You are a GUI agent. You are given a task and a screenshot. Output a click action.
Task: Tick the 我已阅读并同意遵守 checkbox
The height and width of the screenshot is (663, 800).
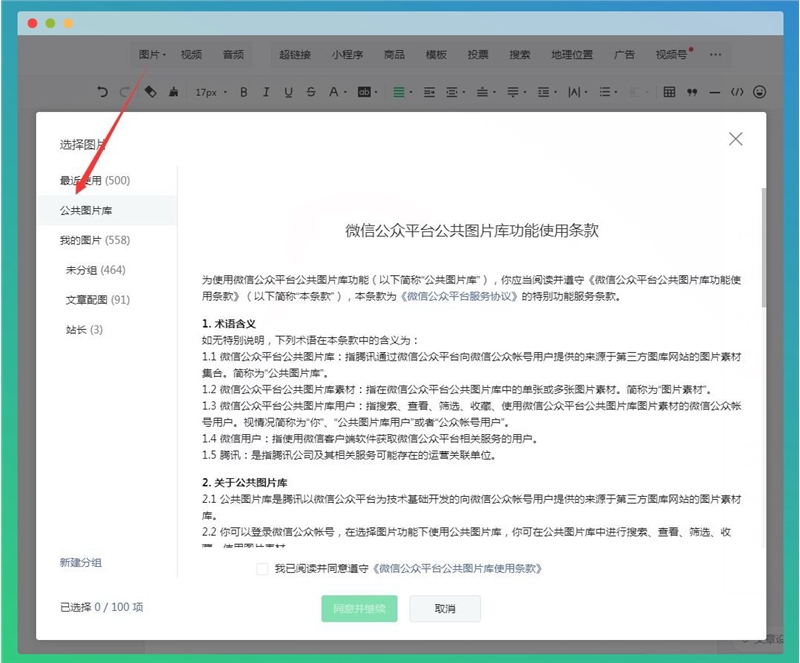(x=262, y=569)
